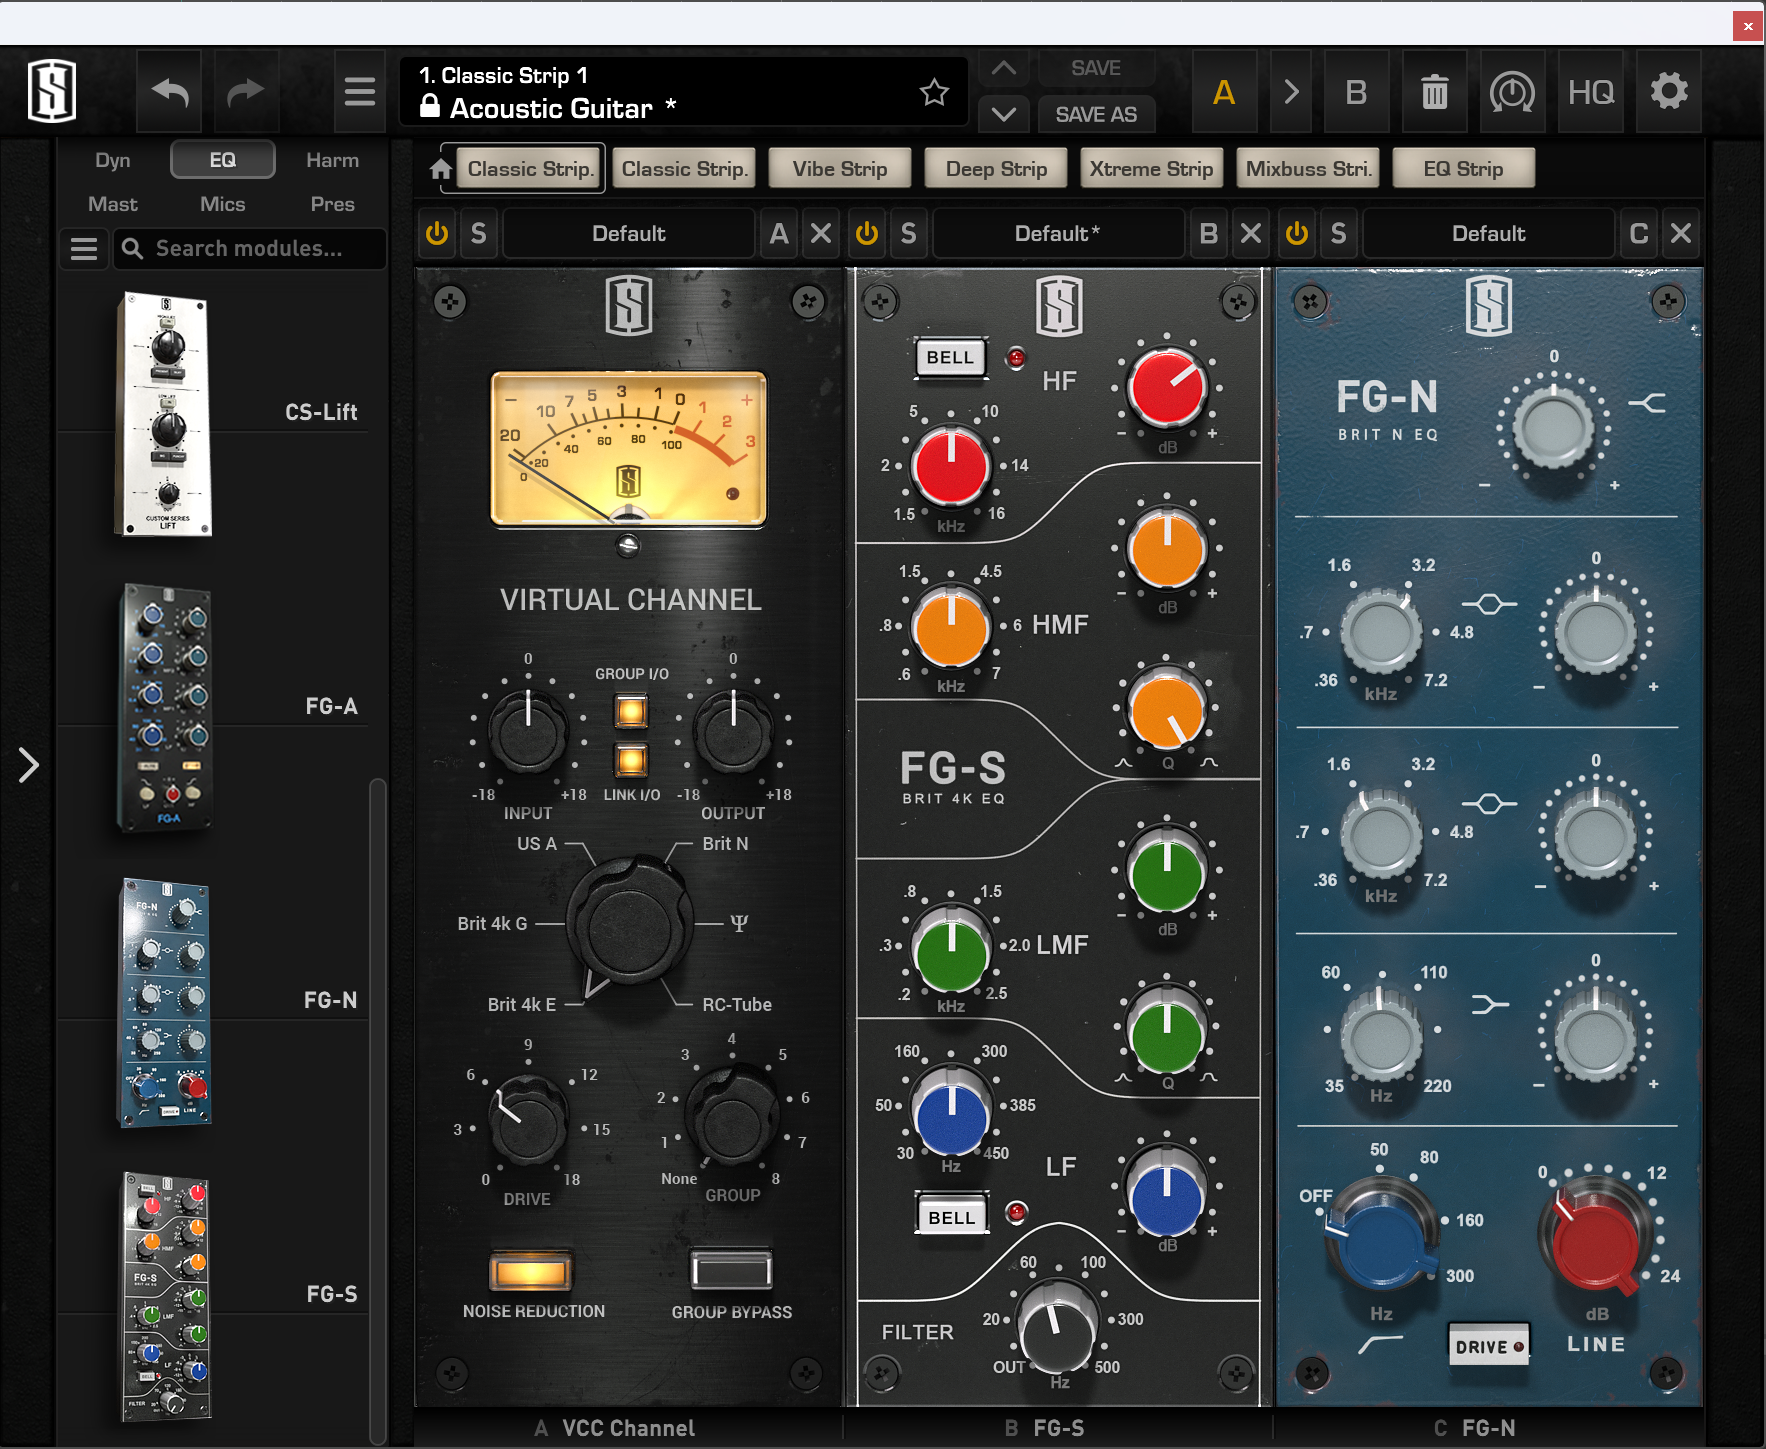Open slot C Default preset dropdown

pos(1489,233)
